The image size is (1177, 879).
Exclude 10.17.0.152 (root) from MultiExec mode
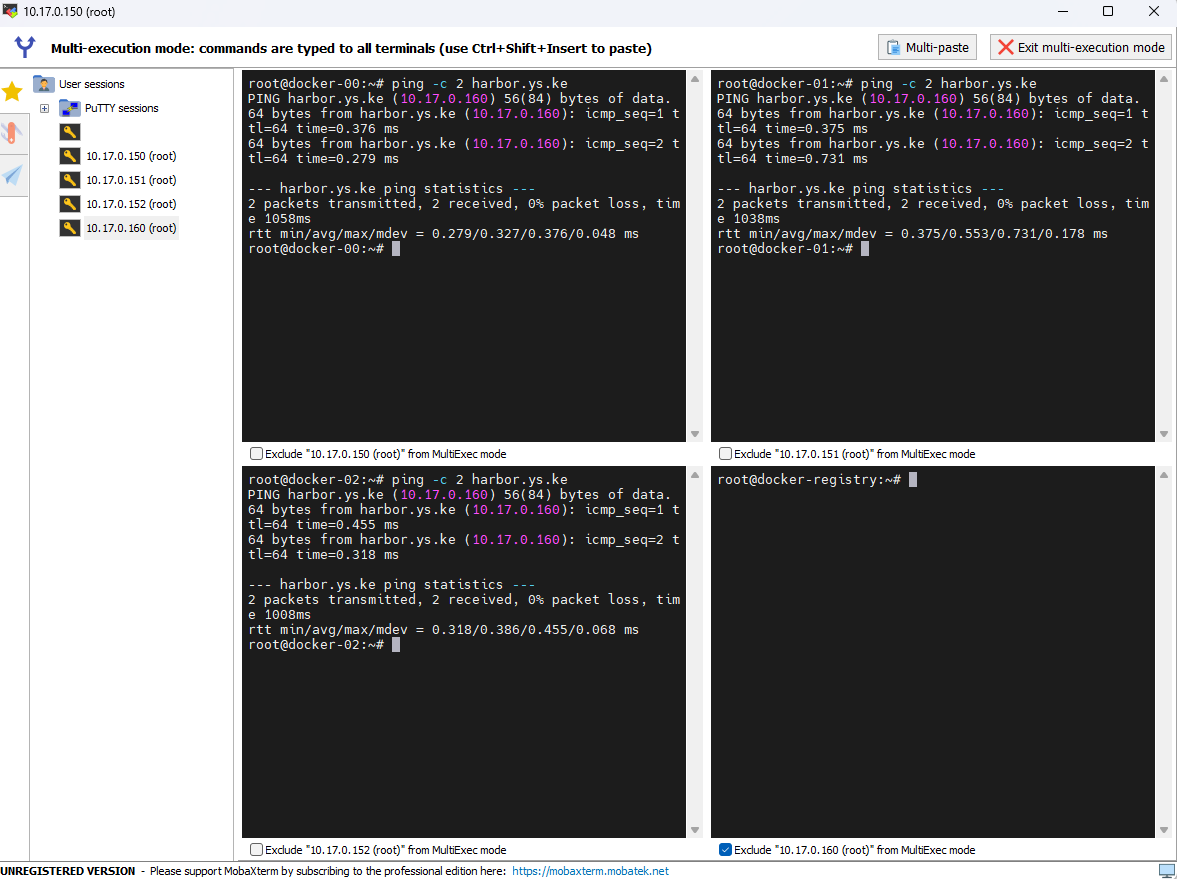click(x=257, y=850)
